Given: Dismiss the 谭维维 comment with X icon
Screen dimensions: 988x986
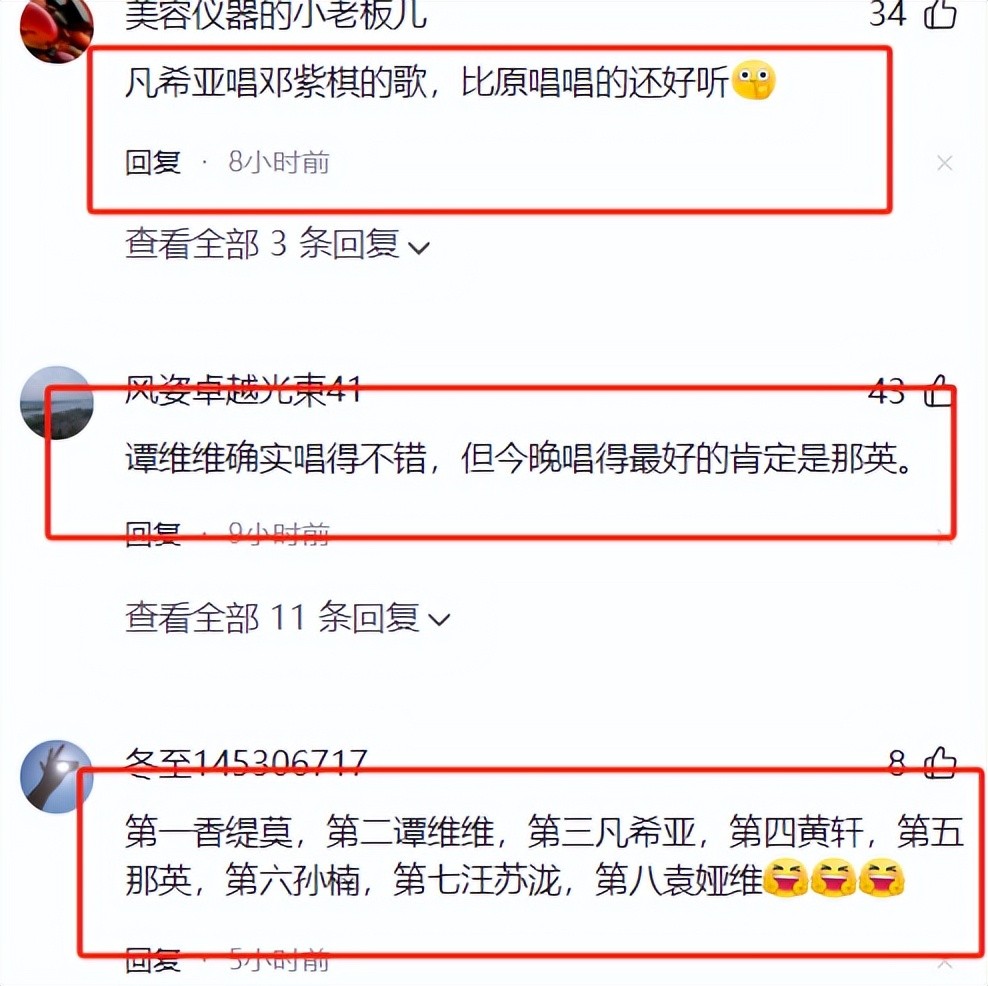Looking at the screenshot, I should click(944, 536).
